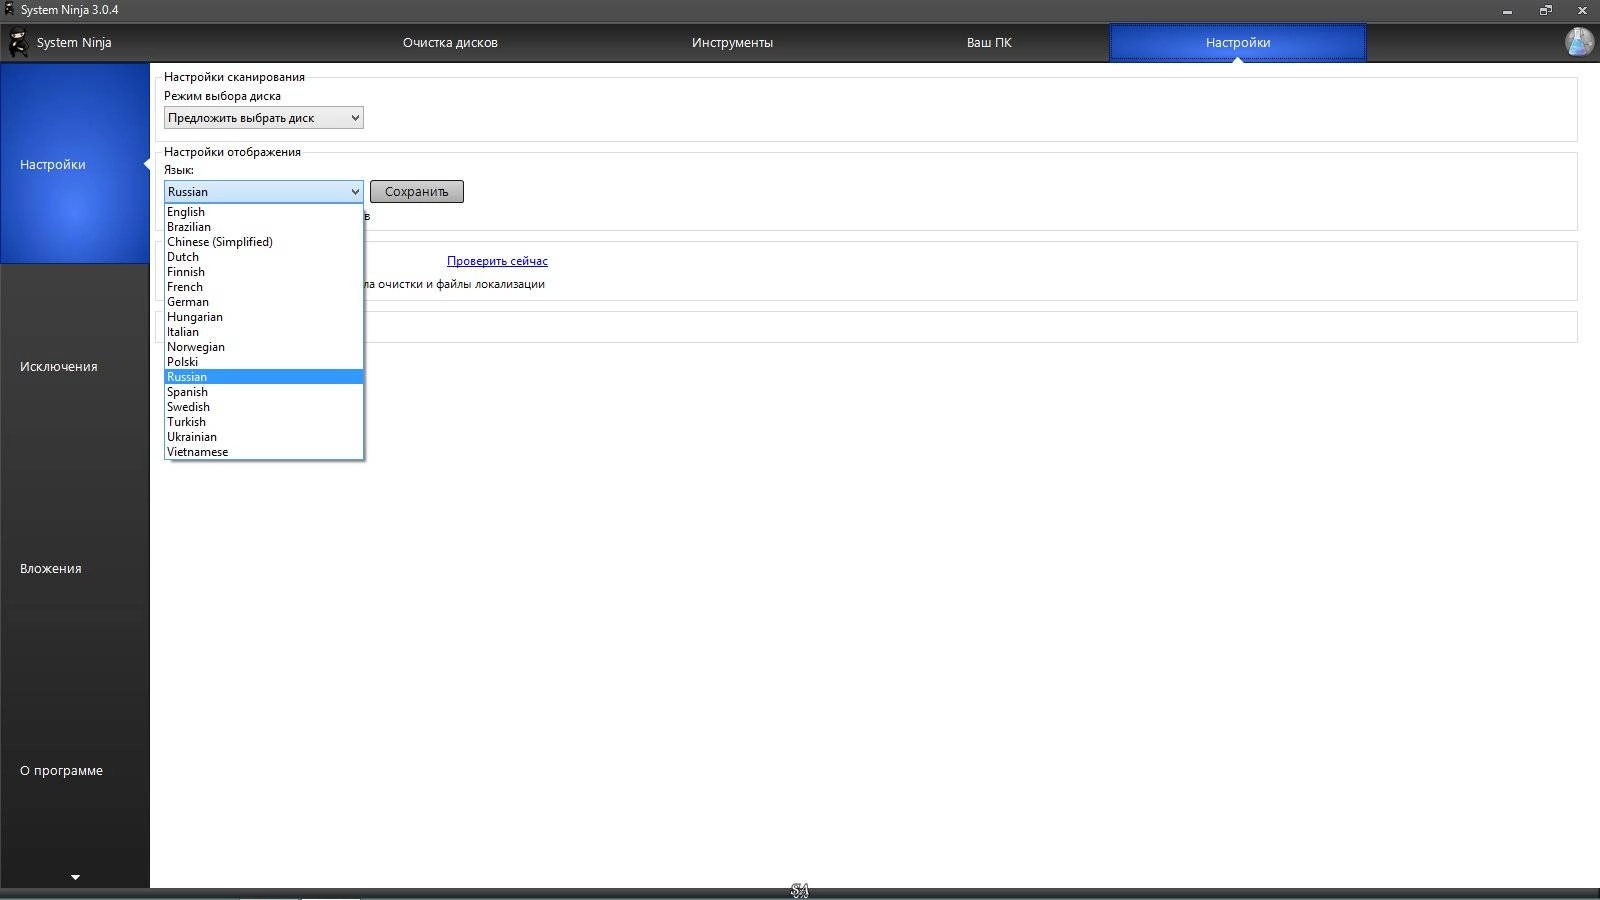Close the System Ninja window
This screenshot has width=1600, height=900.
[x=1582, y=10]
